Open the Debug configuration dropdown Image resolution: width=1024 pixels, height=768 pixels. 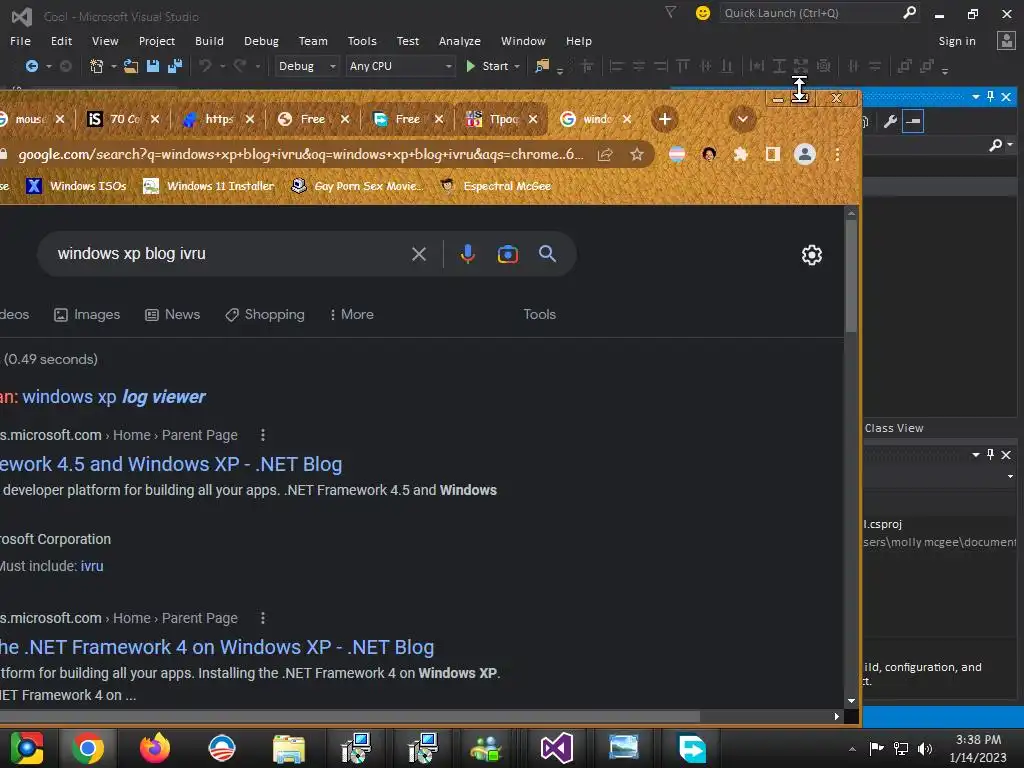(306, 66)
